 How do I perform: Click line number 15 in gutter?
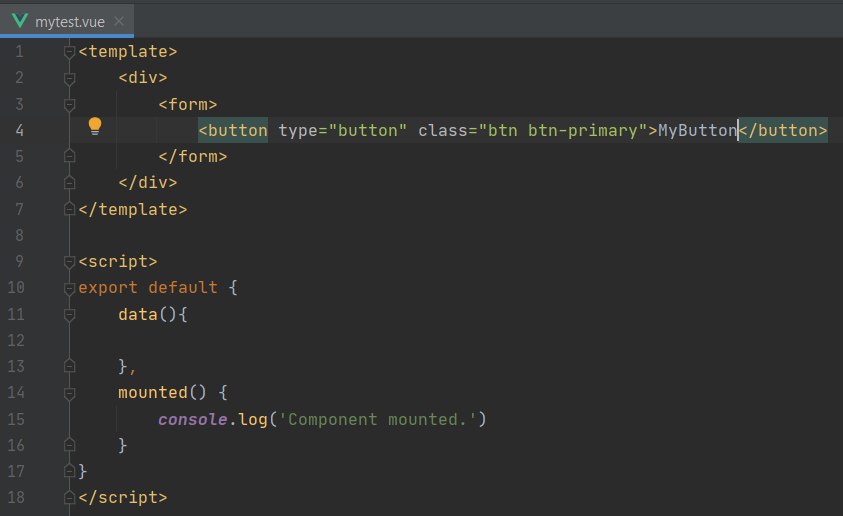16,419
